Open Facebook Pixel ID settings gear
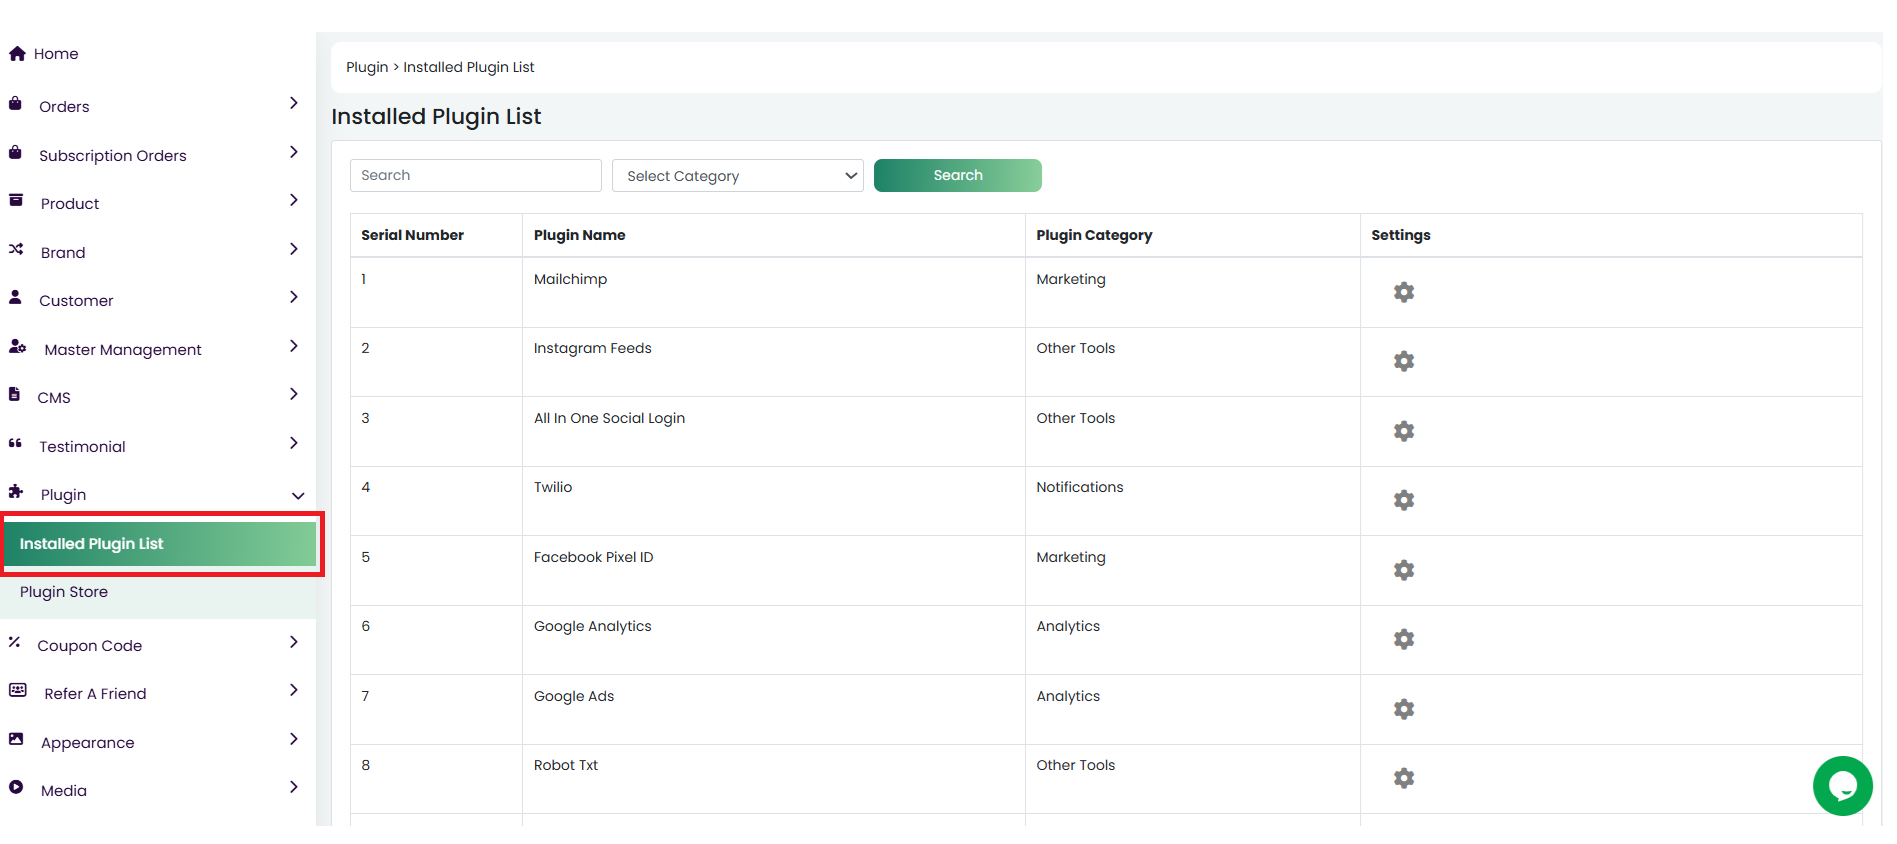Viewport: 1897px width, 844px height. (1403, 570)
